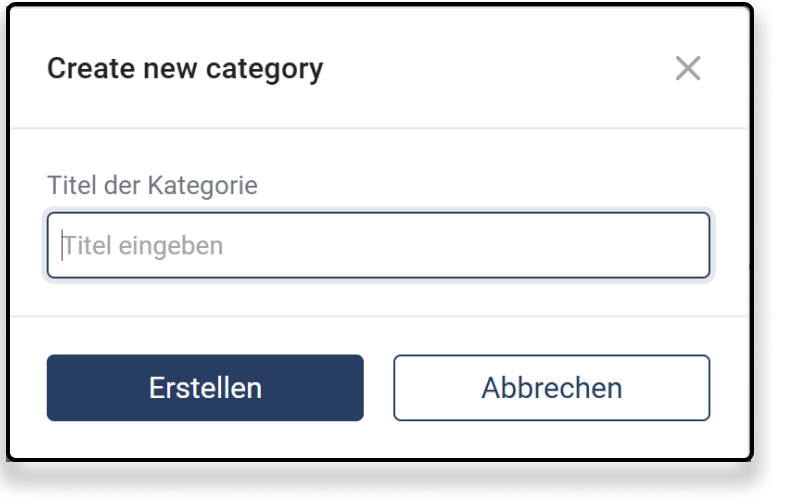
Task: Cancel category creation with Abbrechen
Action: (551, 388)
